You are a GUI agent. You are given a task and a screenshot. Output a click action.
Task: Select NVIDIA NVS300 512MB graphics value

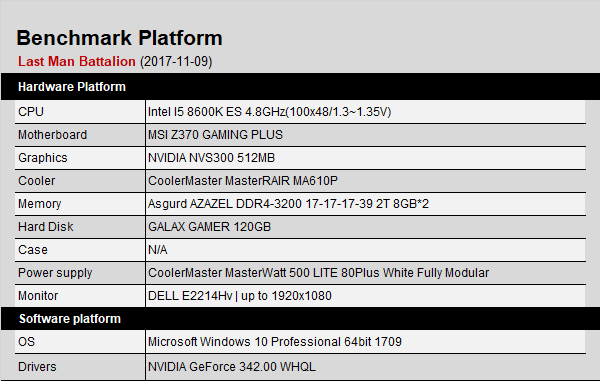pos(211,158)
